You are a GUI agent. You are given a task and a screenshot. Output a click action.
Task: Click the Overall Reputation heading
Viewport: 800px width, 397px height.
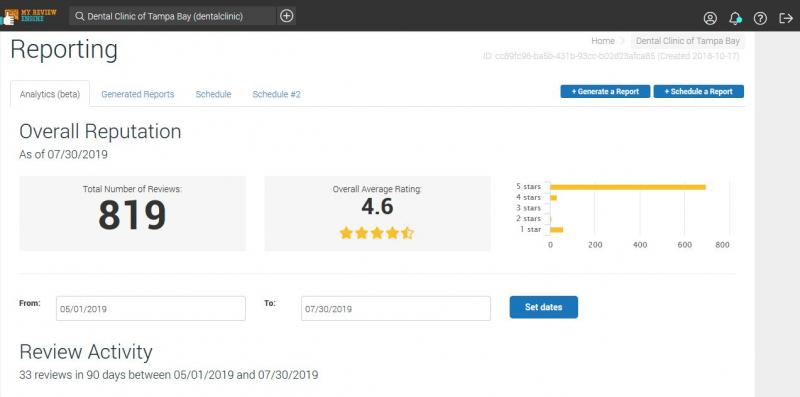(x=100, y=132)
